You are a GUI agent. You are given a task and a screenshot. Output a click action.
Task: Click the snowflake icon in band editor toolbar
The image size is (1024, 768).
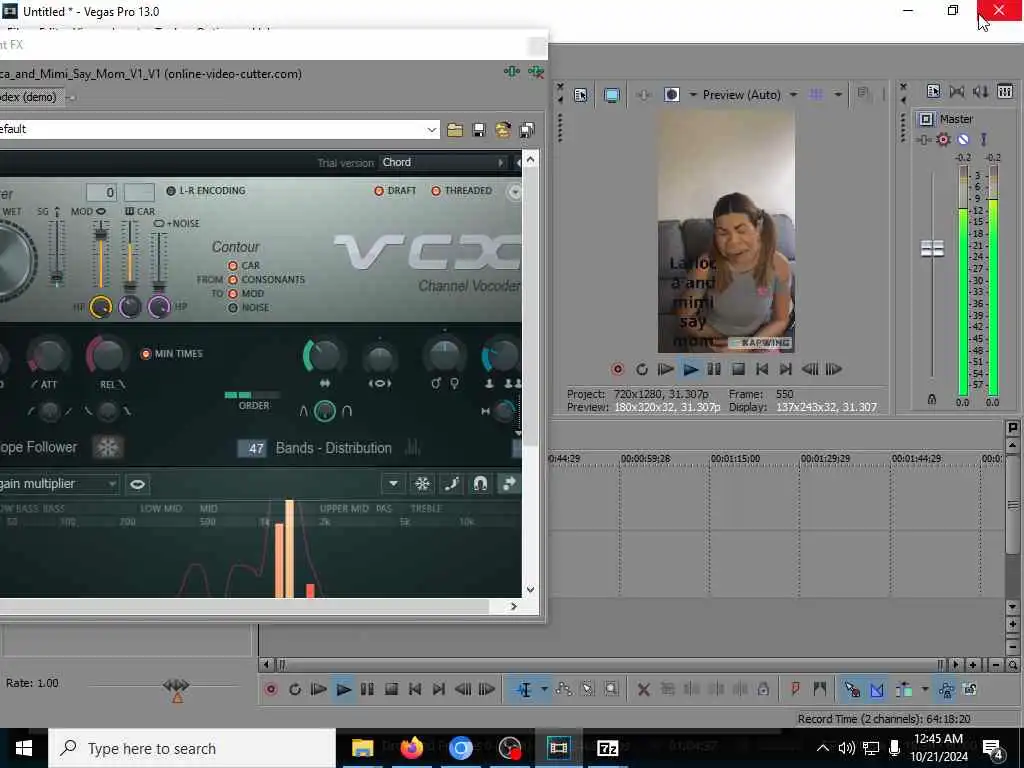pyautogui.click(x=423, y=484)
